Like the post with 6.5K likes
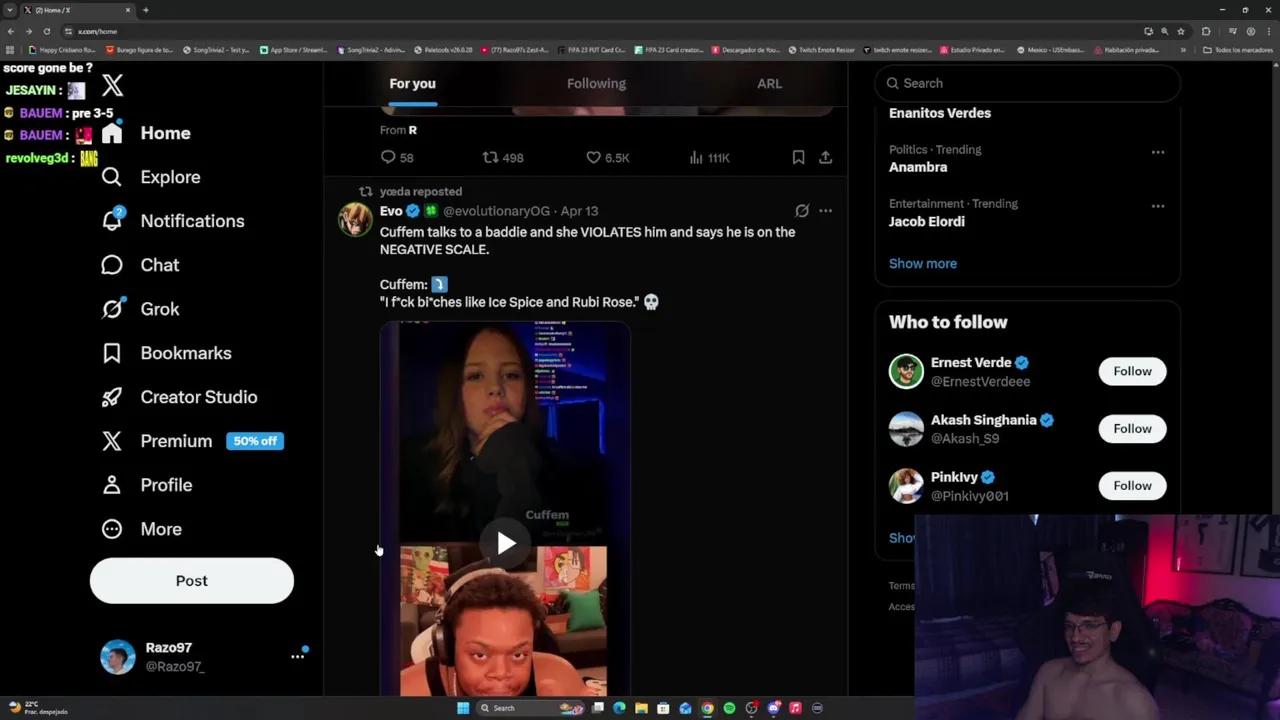This screenshot has width=1280, height=720. tap(593, 157)
